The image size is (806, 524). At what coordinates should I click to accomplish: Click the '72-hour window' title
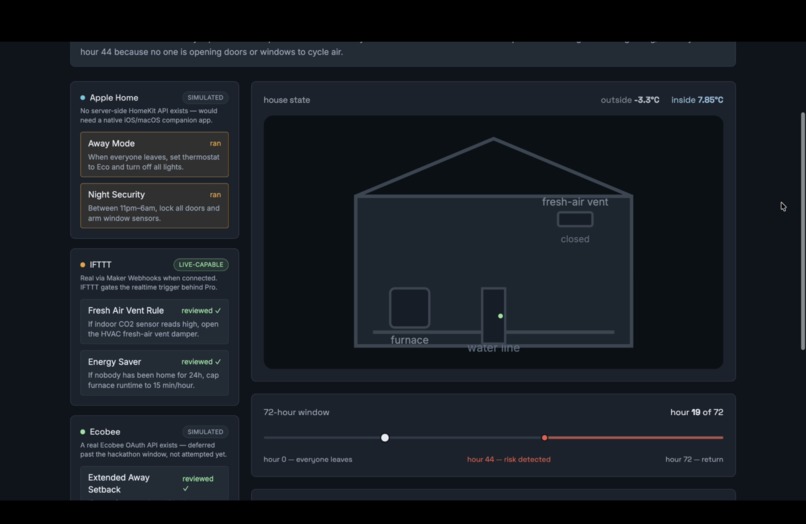point(297,412)
